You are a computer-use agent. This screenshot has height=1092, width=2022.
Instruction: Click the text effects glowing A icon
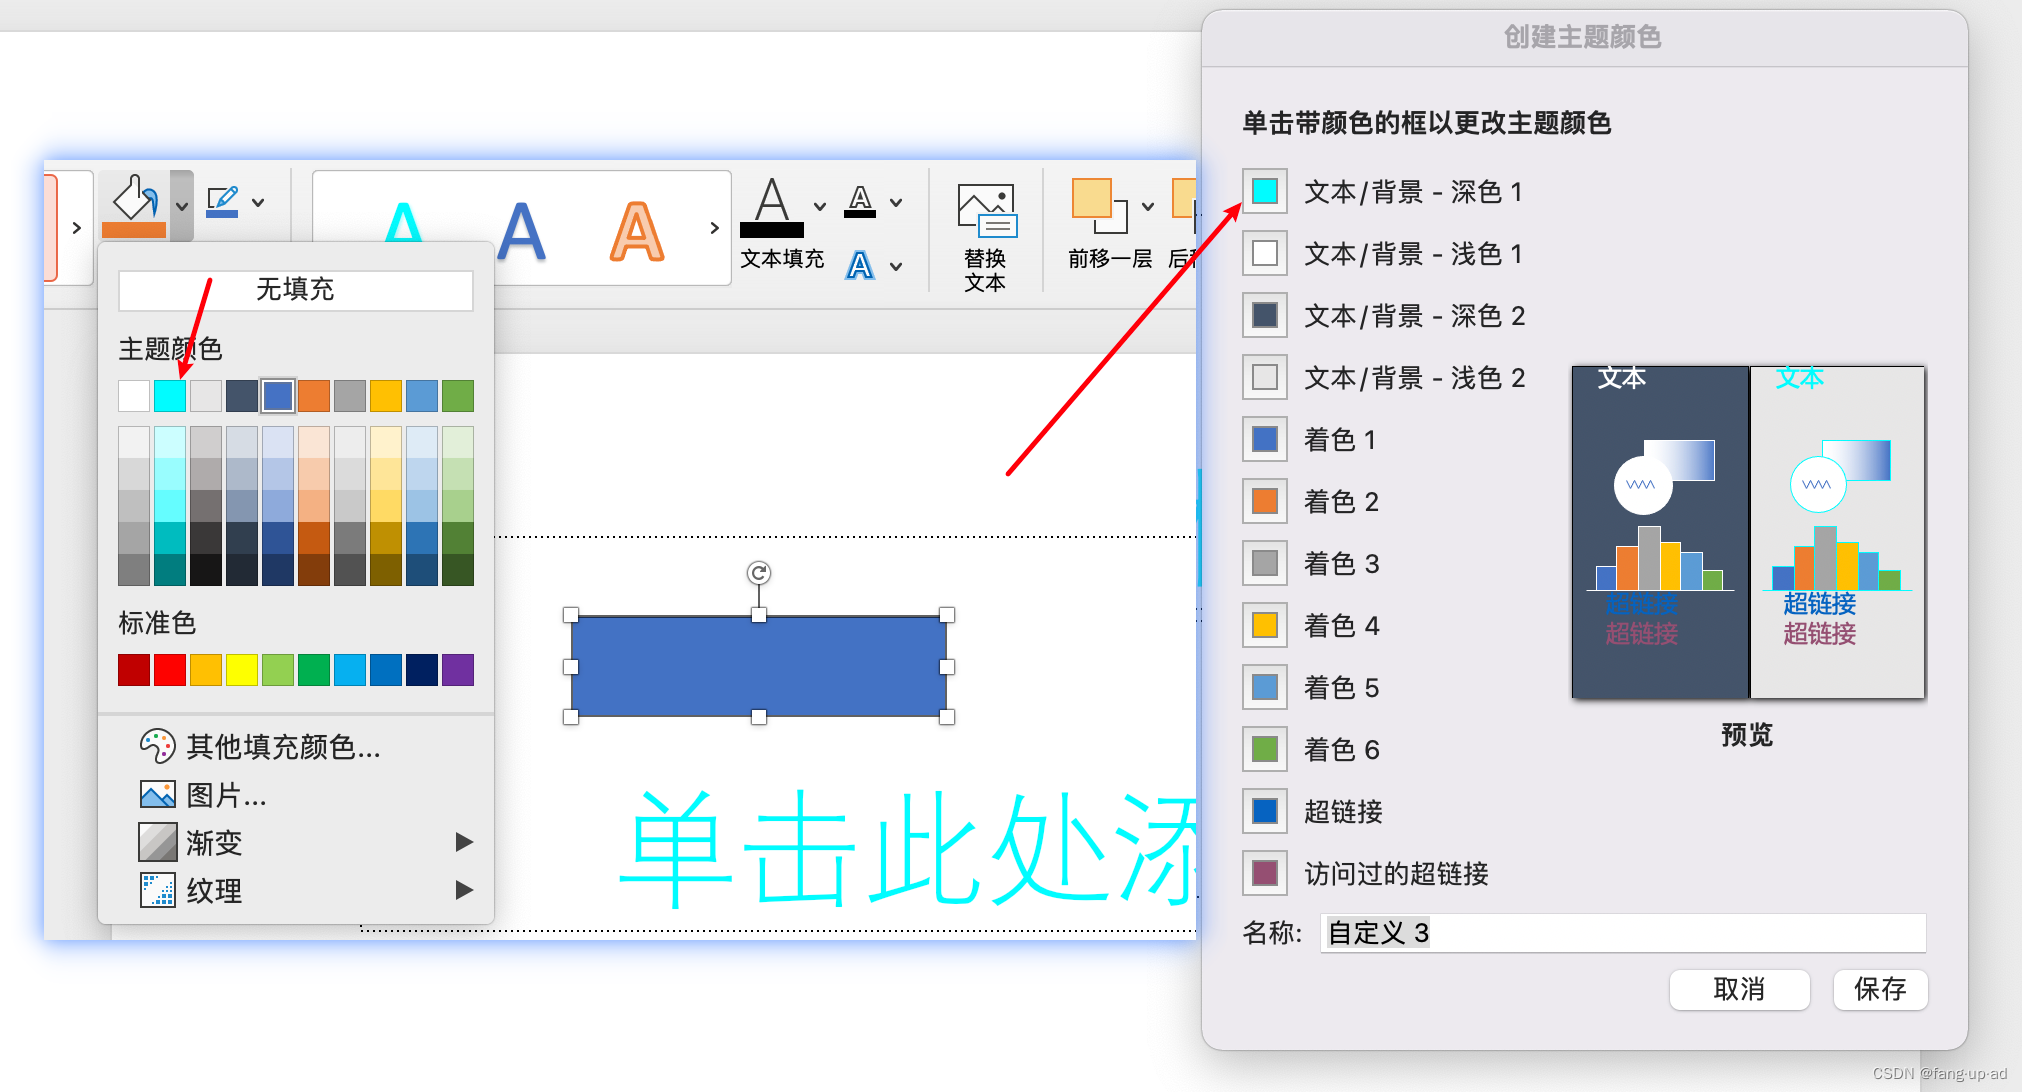point(860,266)
